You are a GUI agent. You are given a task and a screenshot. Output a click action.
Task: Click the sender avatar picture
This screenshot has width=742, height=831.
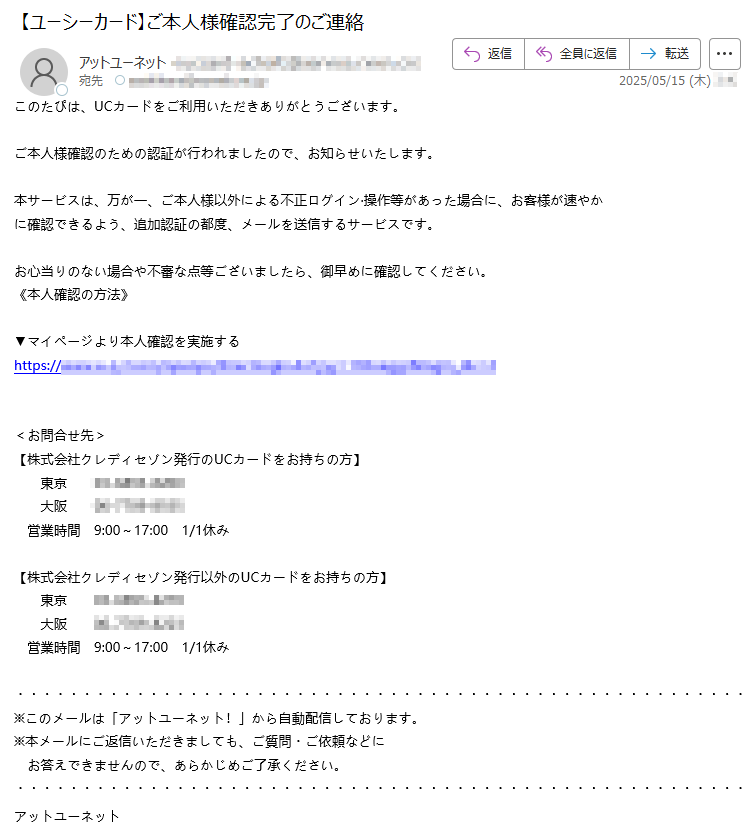(x=43, y=72)
